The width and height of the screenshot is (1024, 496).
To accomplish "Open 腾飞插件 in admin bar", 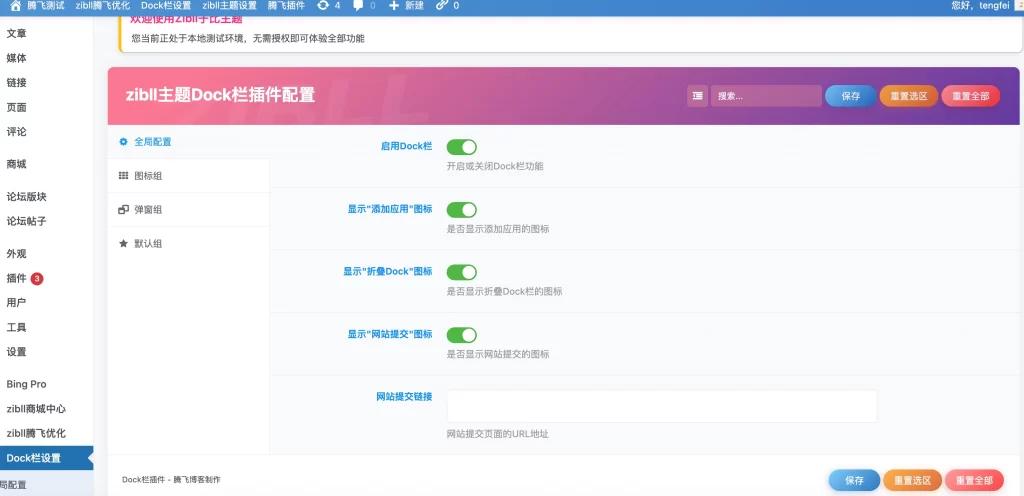I will tap(286, 5).
